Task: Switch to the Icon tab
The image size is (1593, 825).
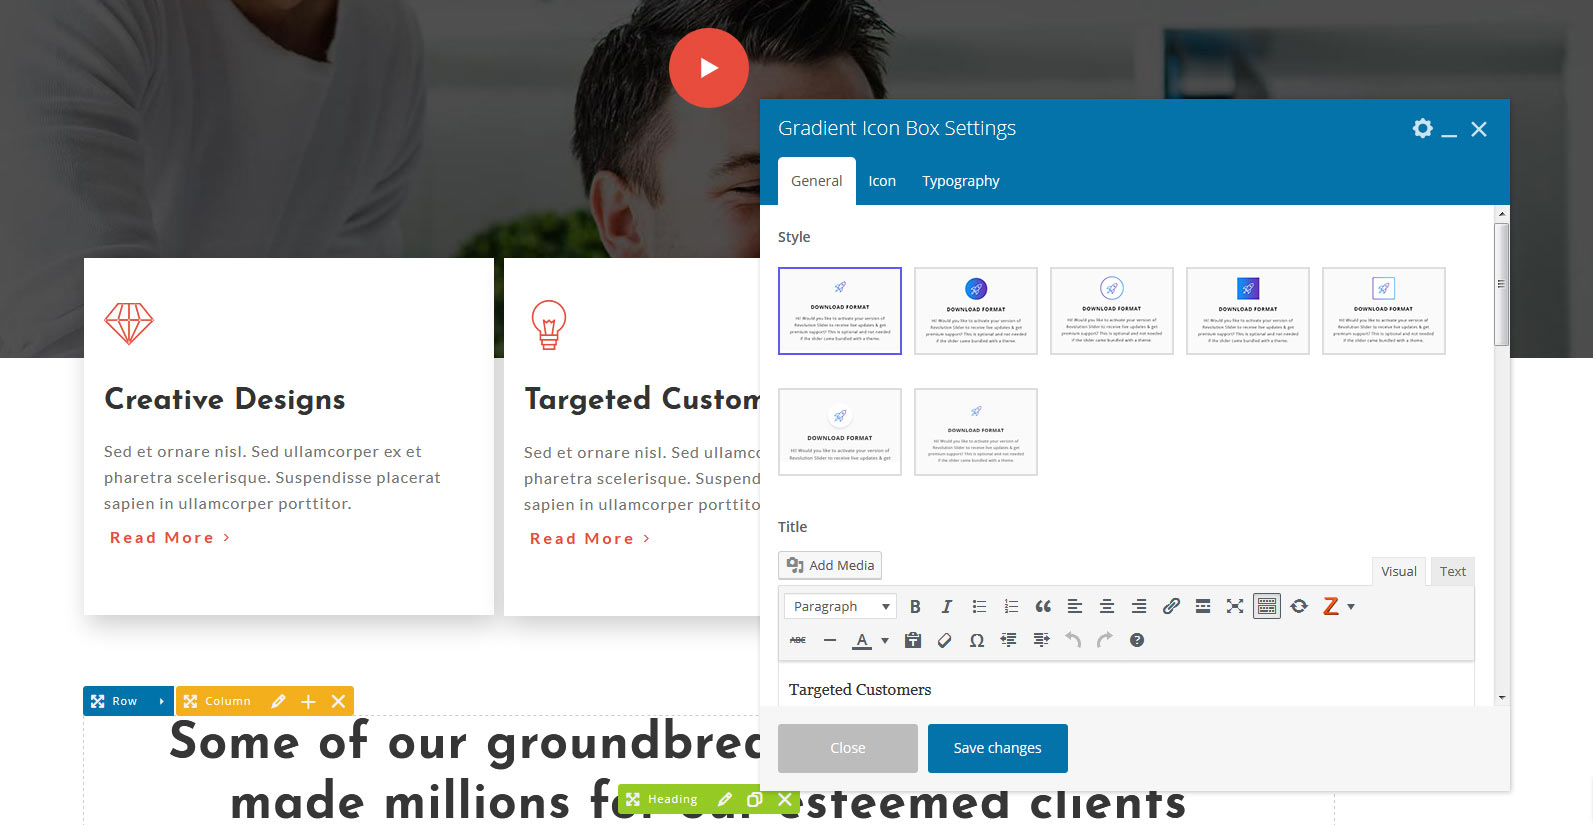Action: point(882,181)
